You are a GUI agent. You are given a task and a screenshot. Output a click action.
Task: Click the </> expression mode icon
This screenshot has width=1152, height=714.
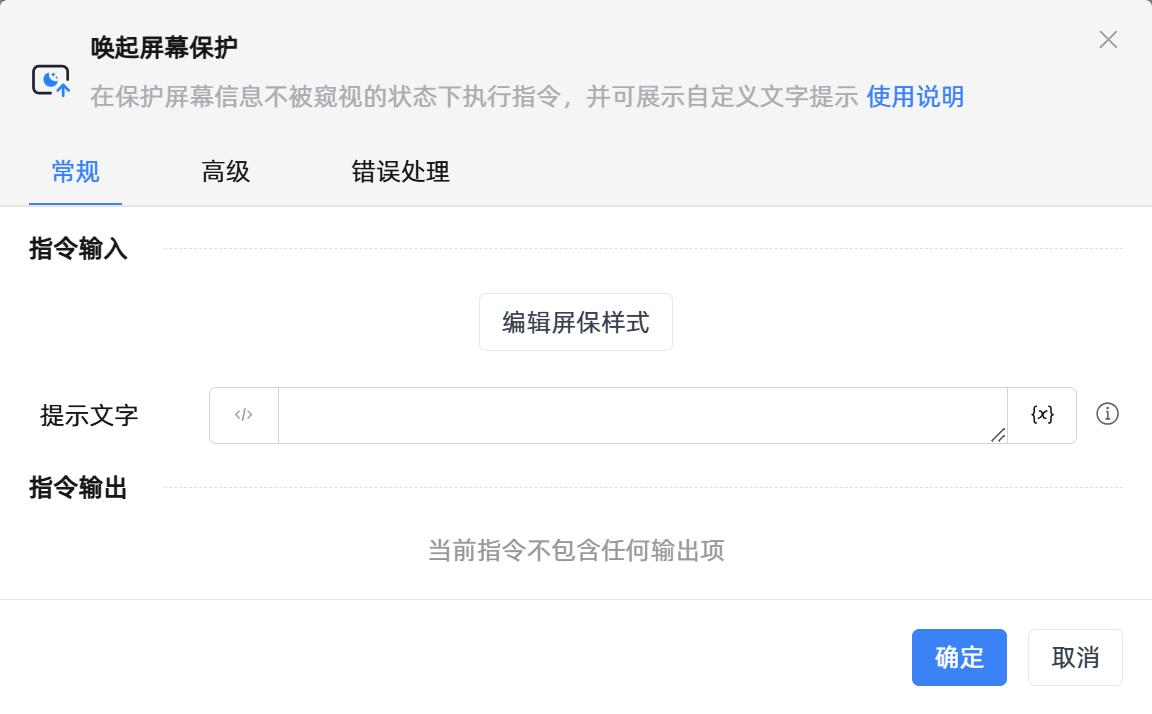tap(243, 415)
